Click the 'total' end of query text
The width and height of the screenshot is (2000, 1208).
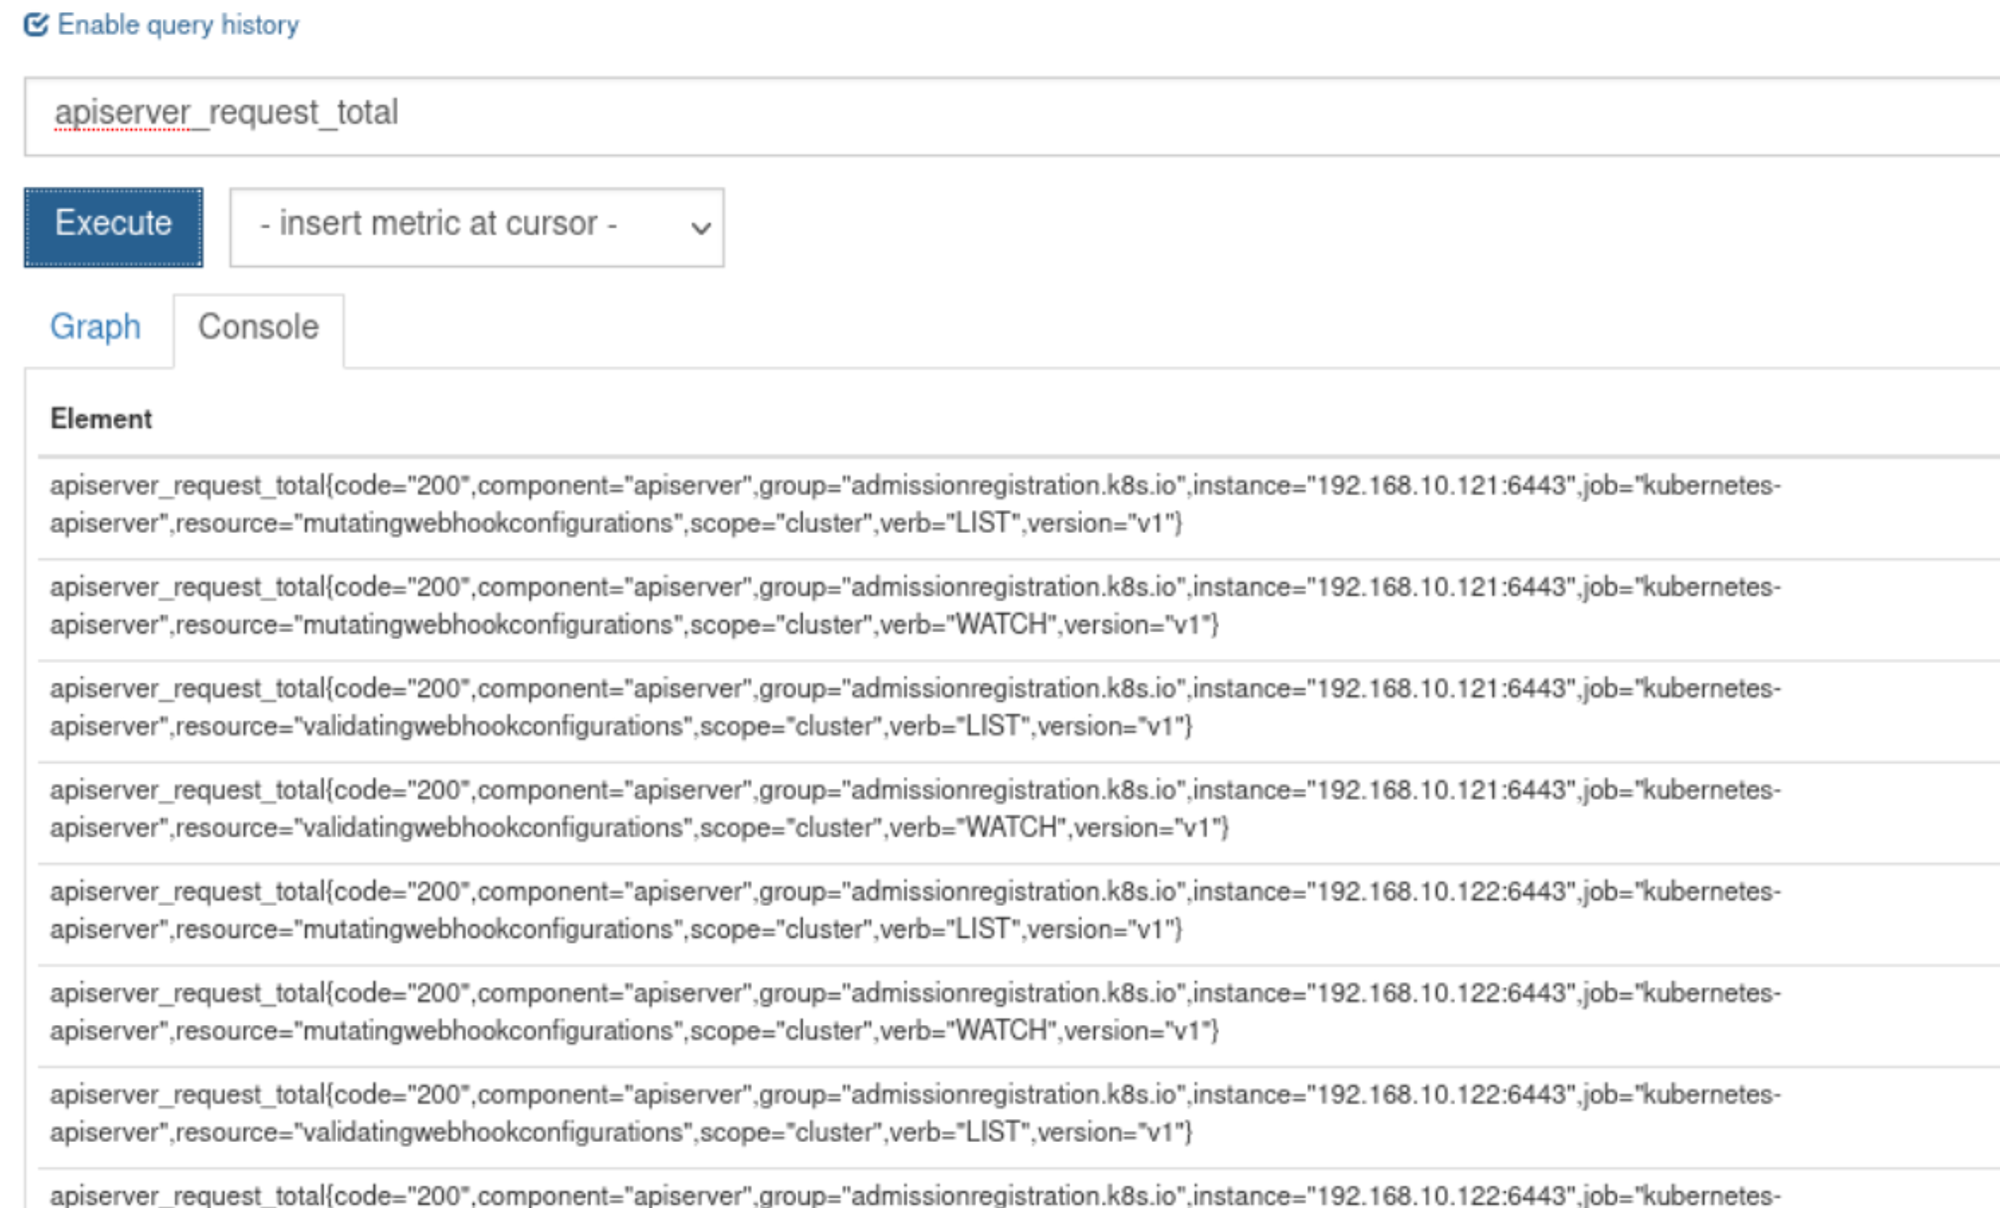pos(368,112)
